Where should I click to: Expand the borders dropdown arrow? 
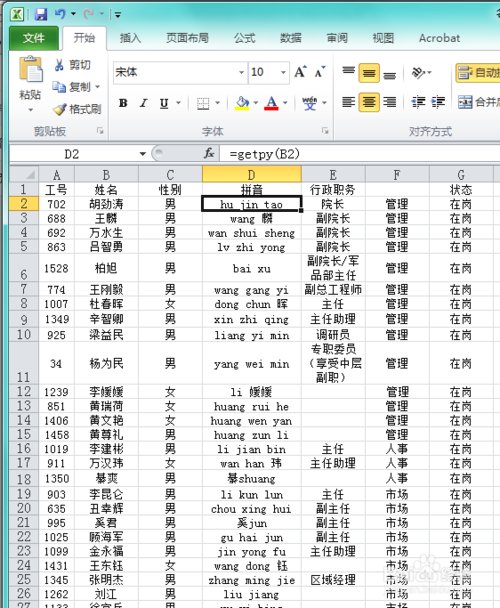pos(218,103)
